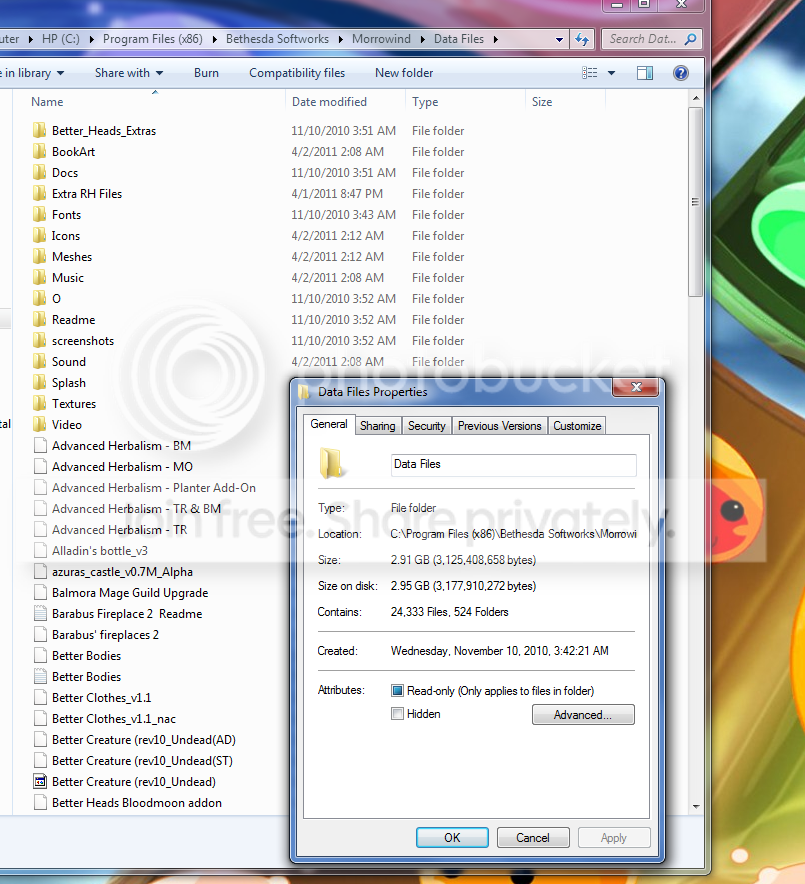This screenshot has width=805, height=884.
Task: Select the Better Heads Bloodmoon addon file
Action: click(136, 802)
